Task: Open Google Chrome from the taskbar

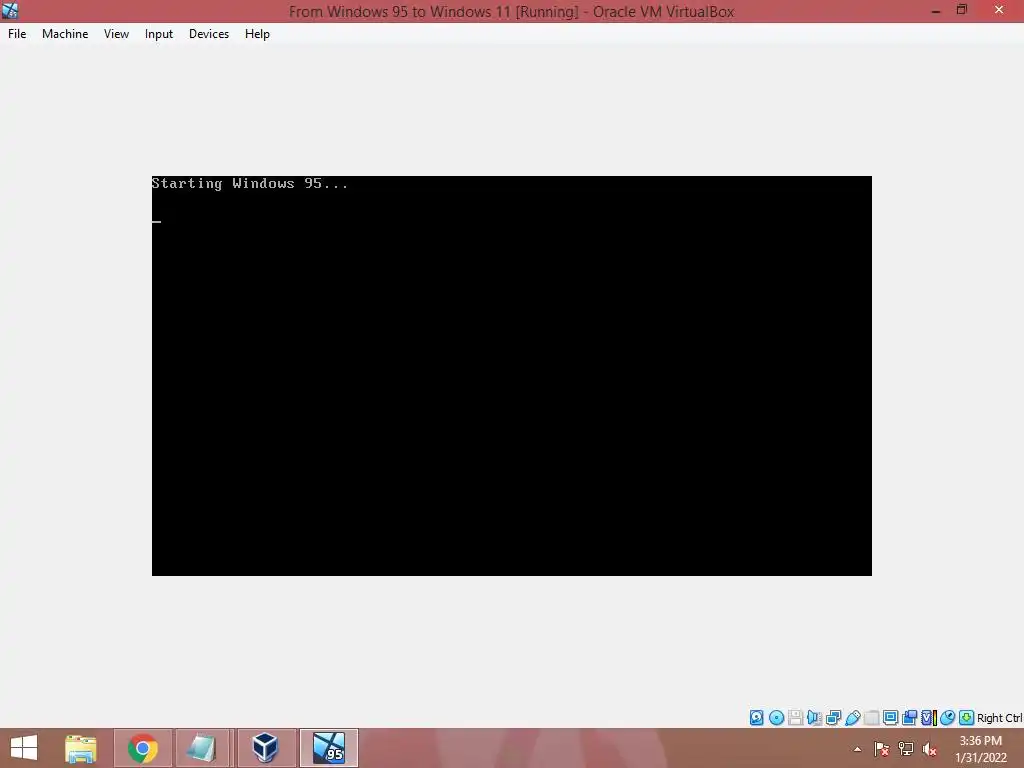Action: click(x=143, y=748)
